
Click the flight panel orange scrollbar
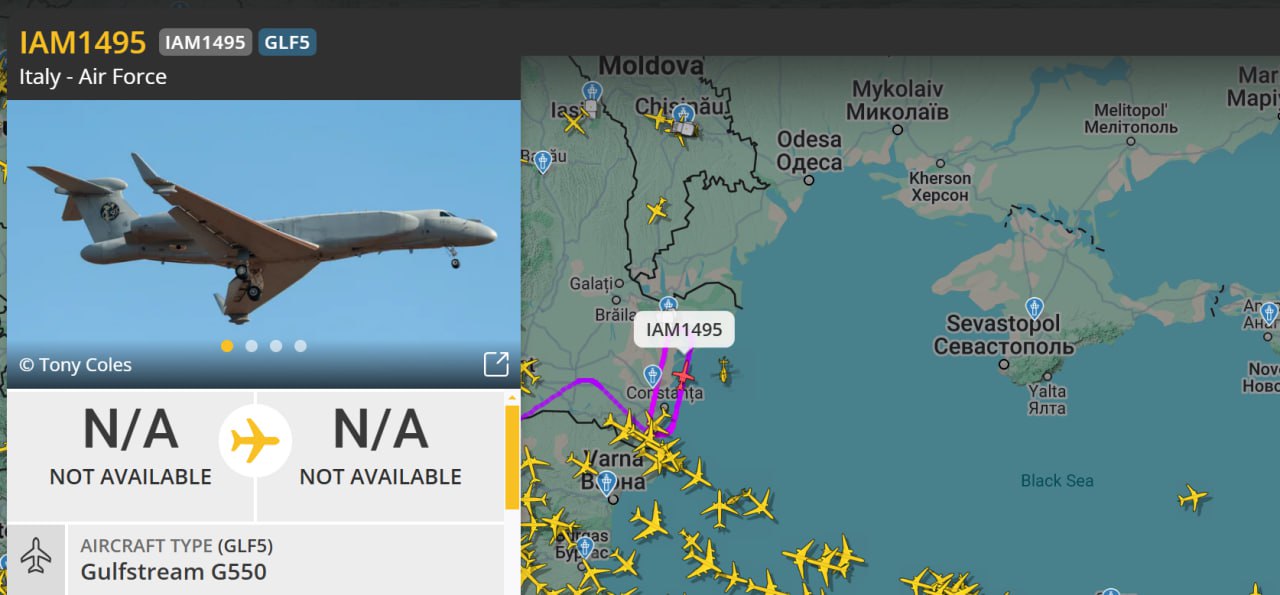click(x=512, y=456)
